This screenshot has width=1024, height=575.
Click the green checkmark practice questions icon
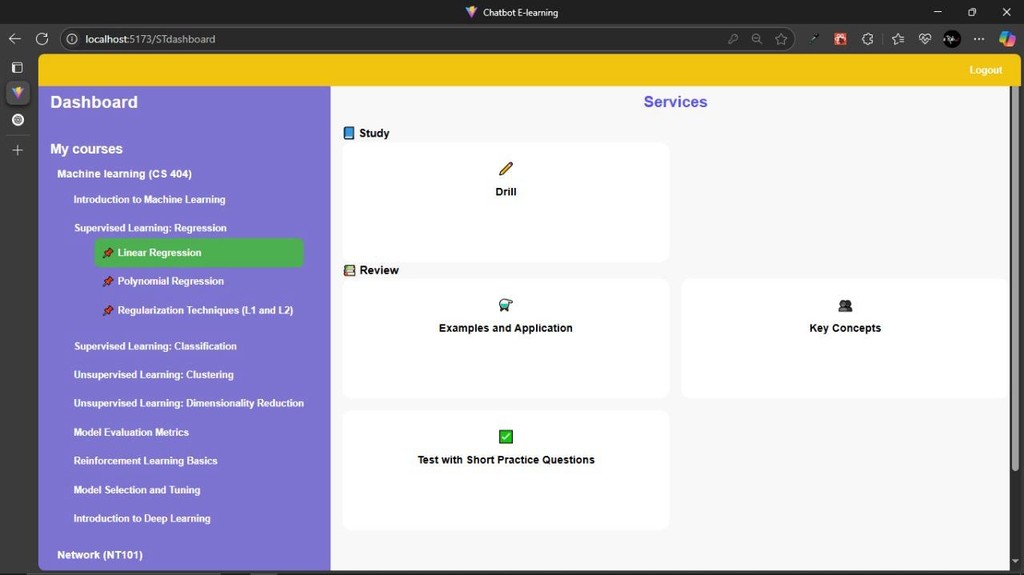[505, 436]
